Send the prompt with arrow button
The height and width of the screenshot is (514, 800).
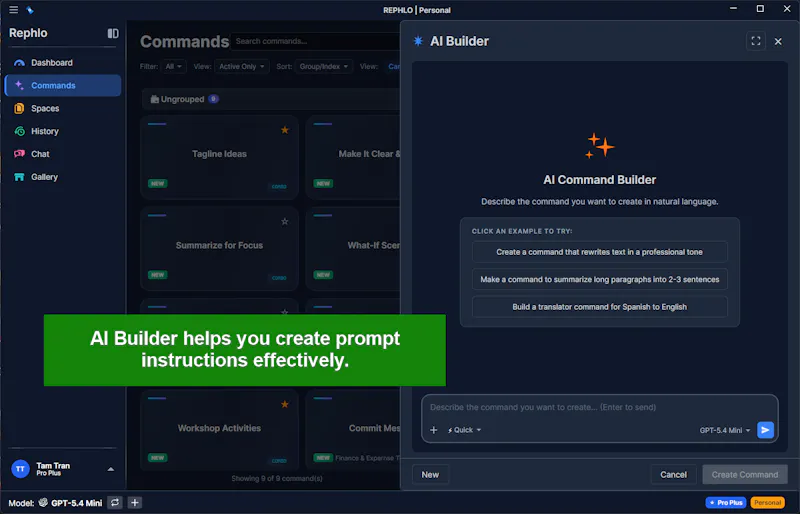pyautogui.click(x=765, y=430)
